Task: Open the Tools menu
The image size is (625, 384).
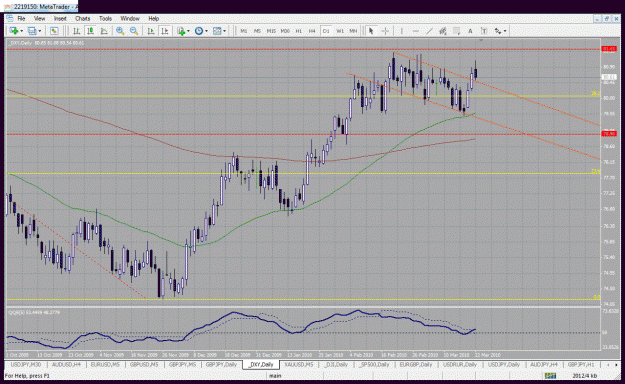Action: coord(105,18)
